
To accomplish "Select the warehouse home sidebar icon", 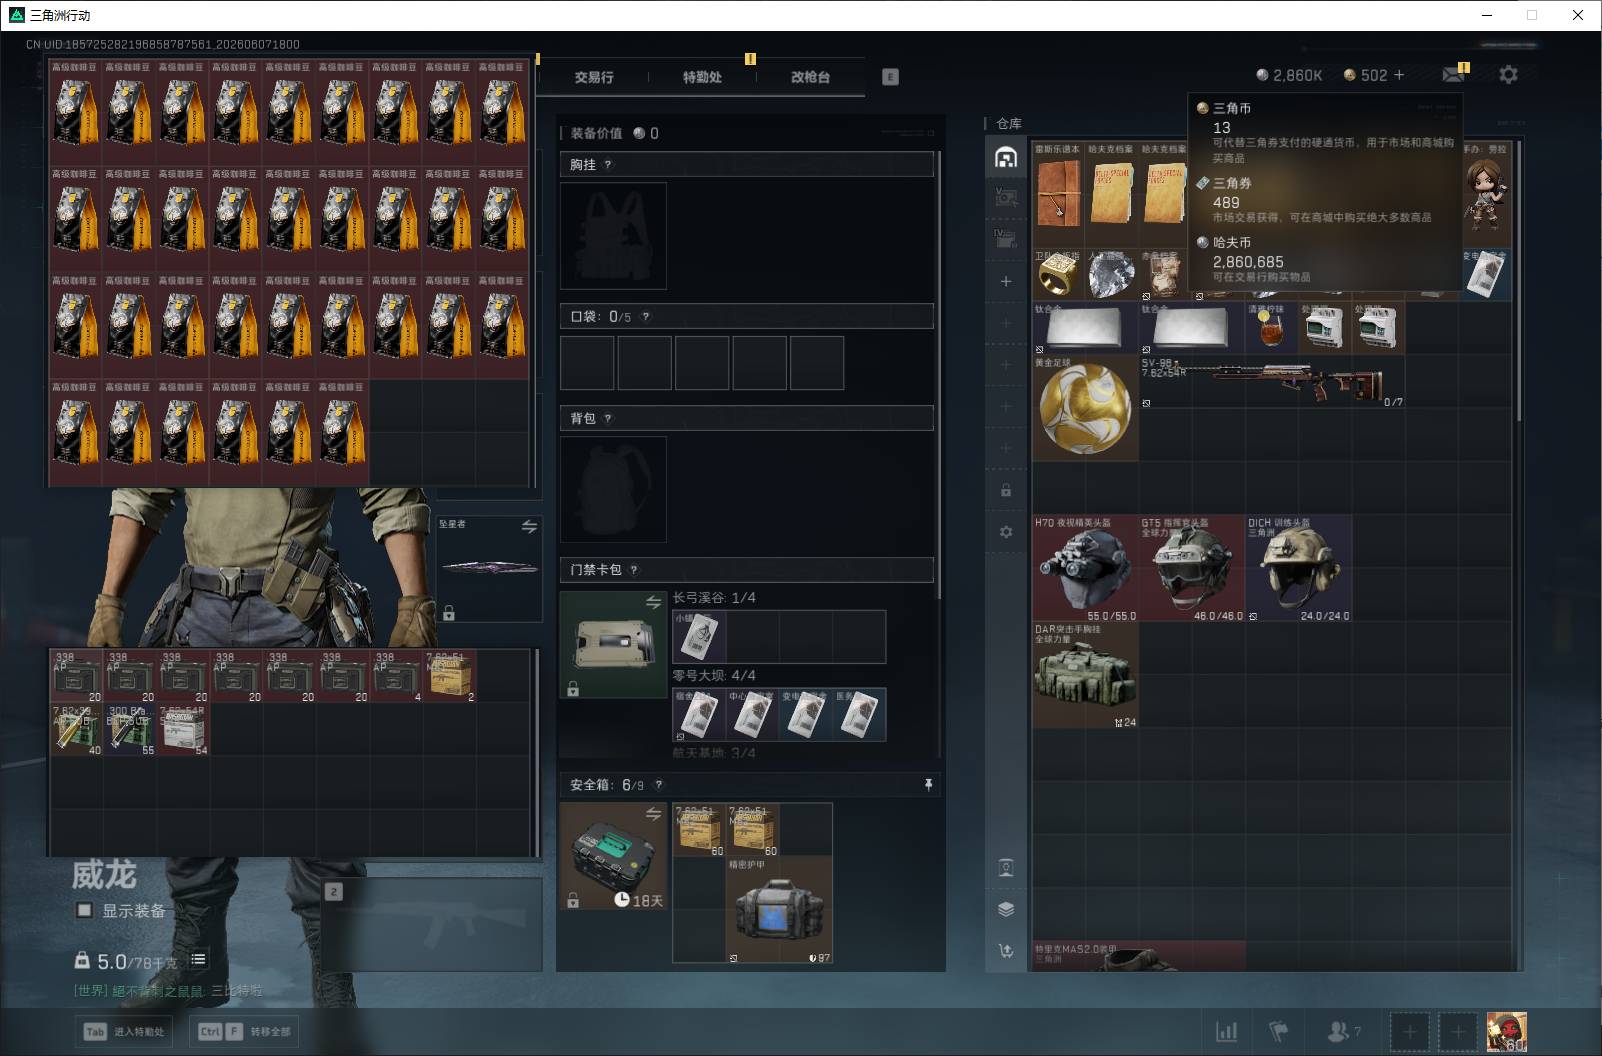I will [x=1006, y=157].
